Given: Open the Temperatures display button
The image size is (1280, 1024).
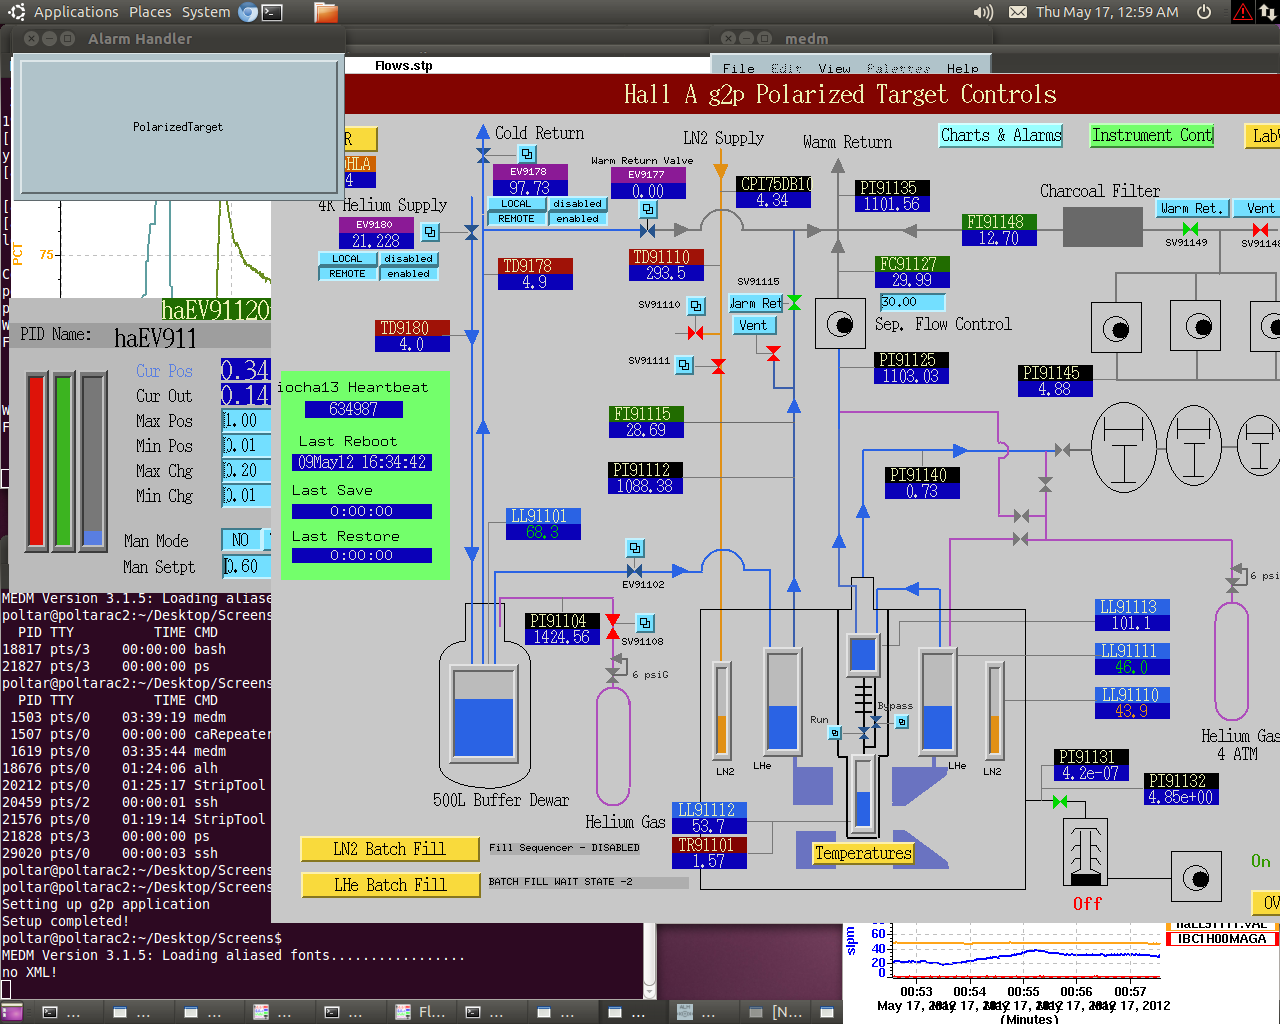Looking at the screenshot, I should coord(863,853).
